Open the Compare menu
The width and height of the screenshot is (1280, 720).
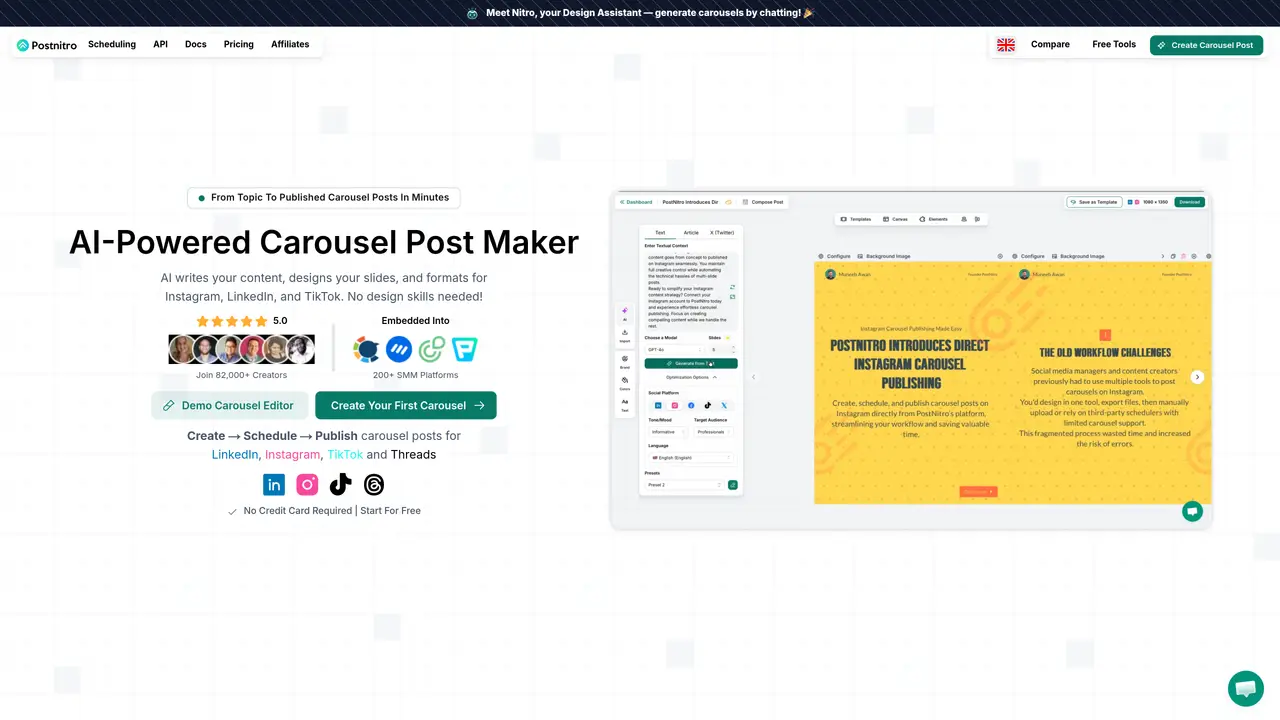point(1050,44)
